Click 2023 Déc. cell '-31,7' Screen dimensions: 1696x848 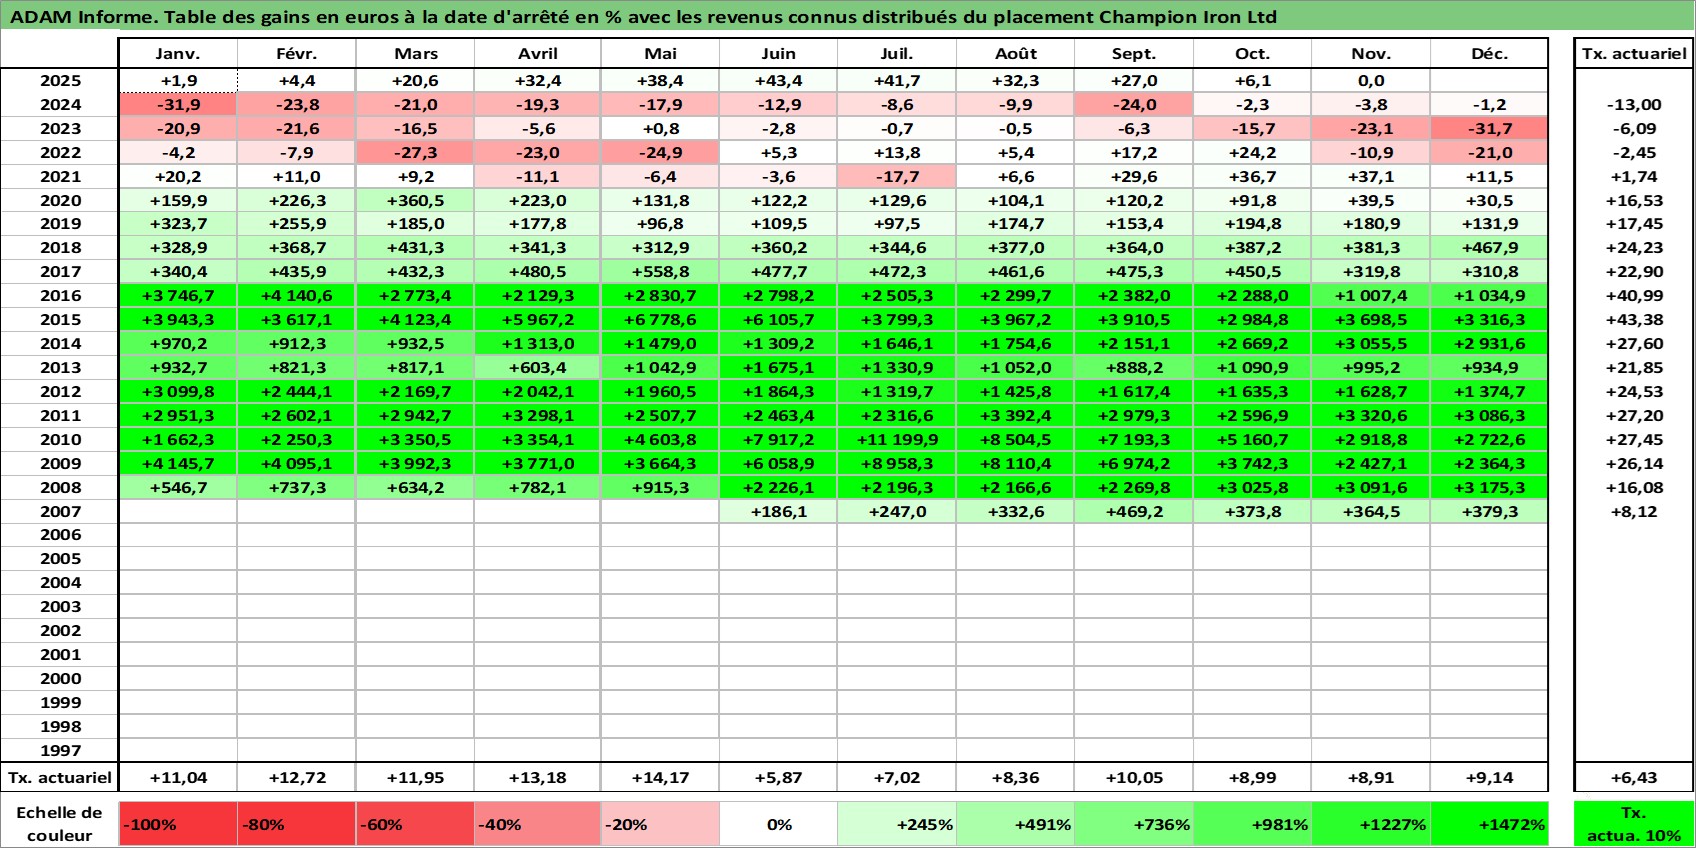point(1489,129)
